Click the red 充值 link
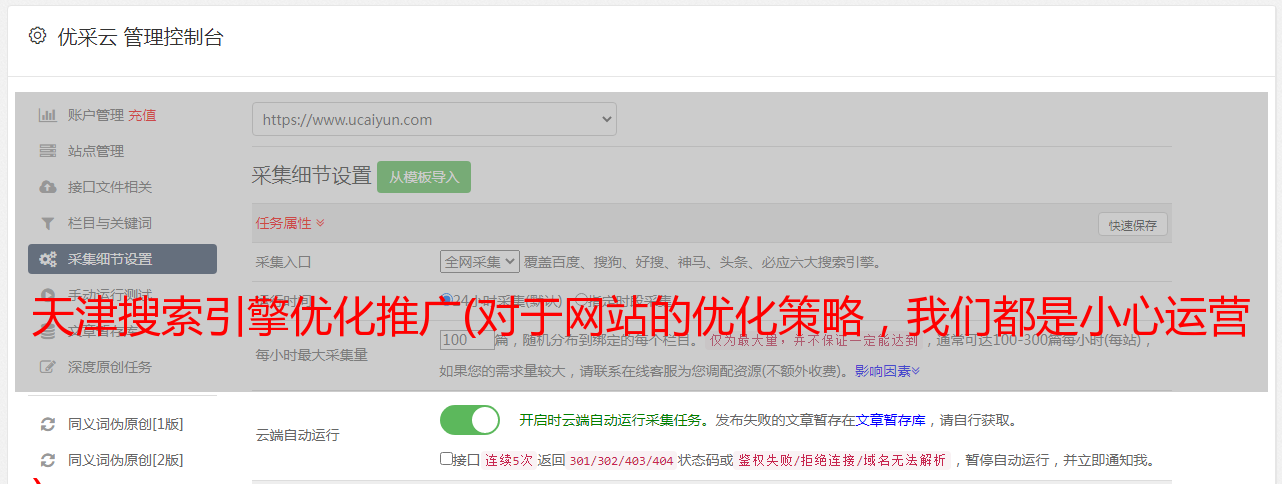This screenshot has height=484, width=1282. 142,115
